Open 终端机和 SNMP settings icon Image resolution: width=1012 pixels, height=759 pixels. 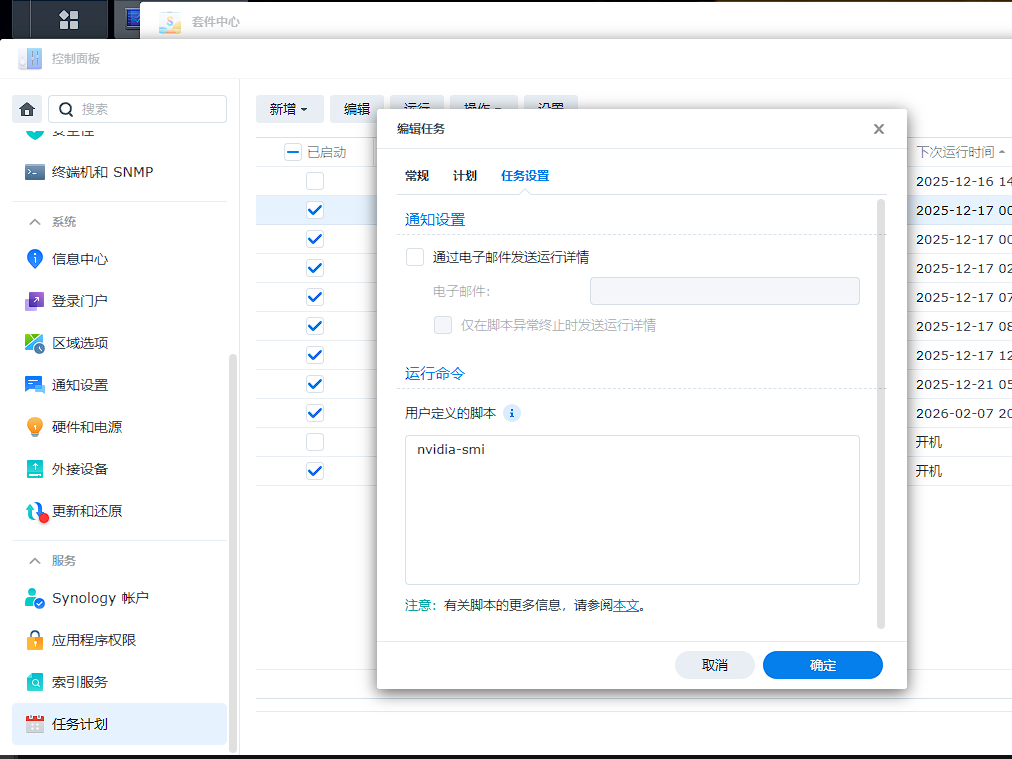[35, 172]
